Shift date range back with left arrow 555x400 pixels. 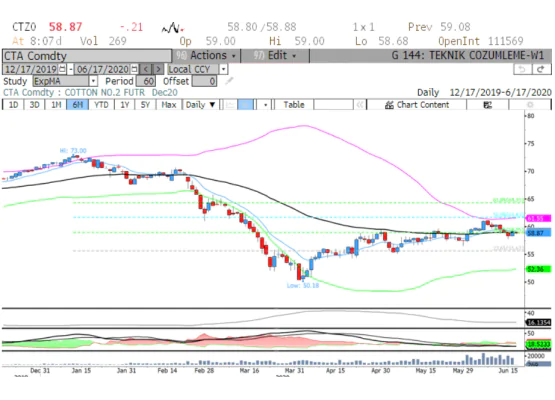[145, 69]
